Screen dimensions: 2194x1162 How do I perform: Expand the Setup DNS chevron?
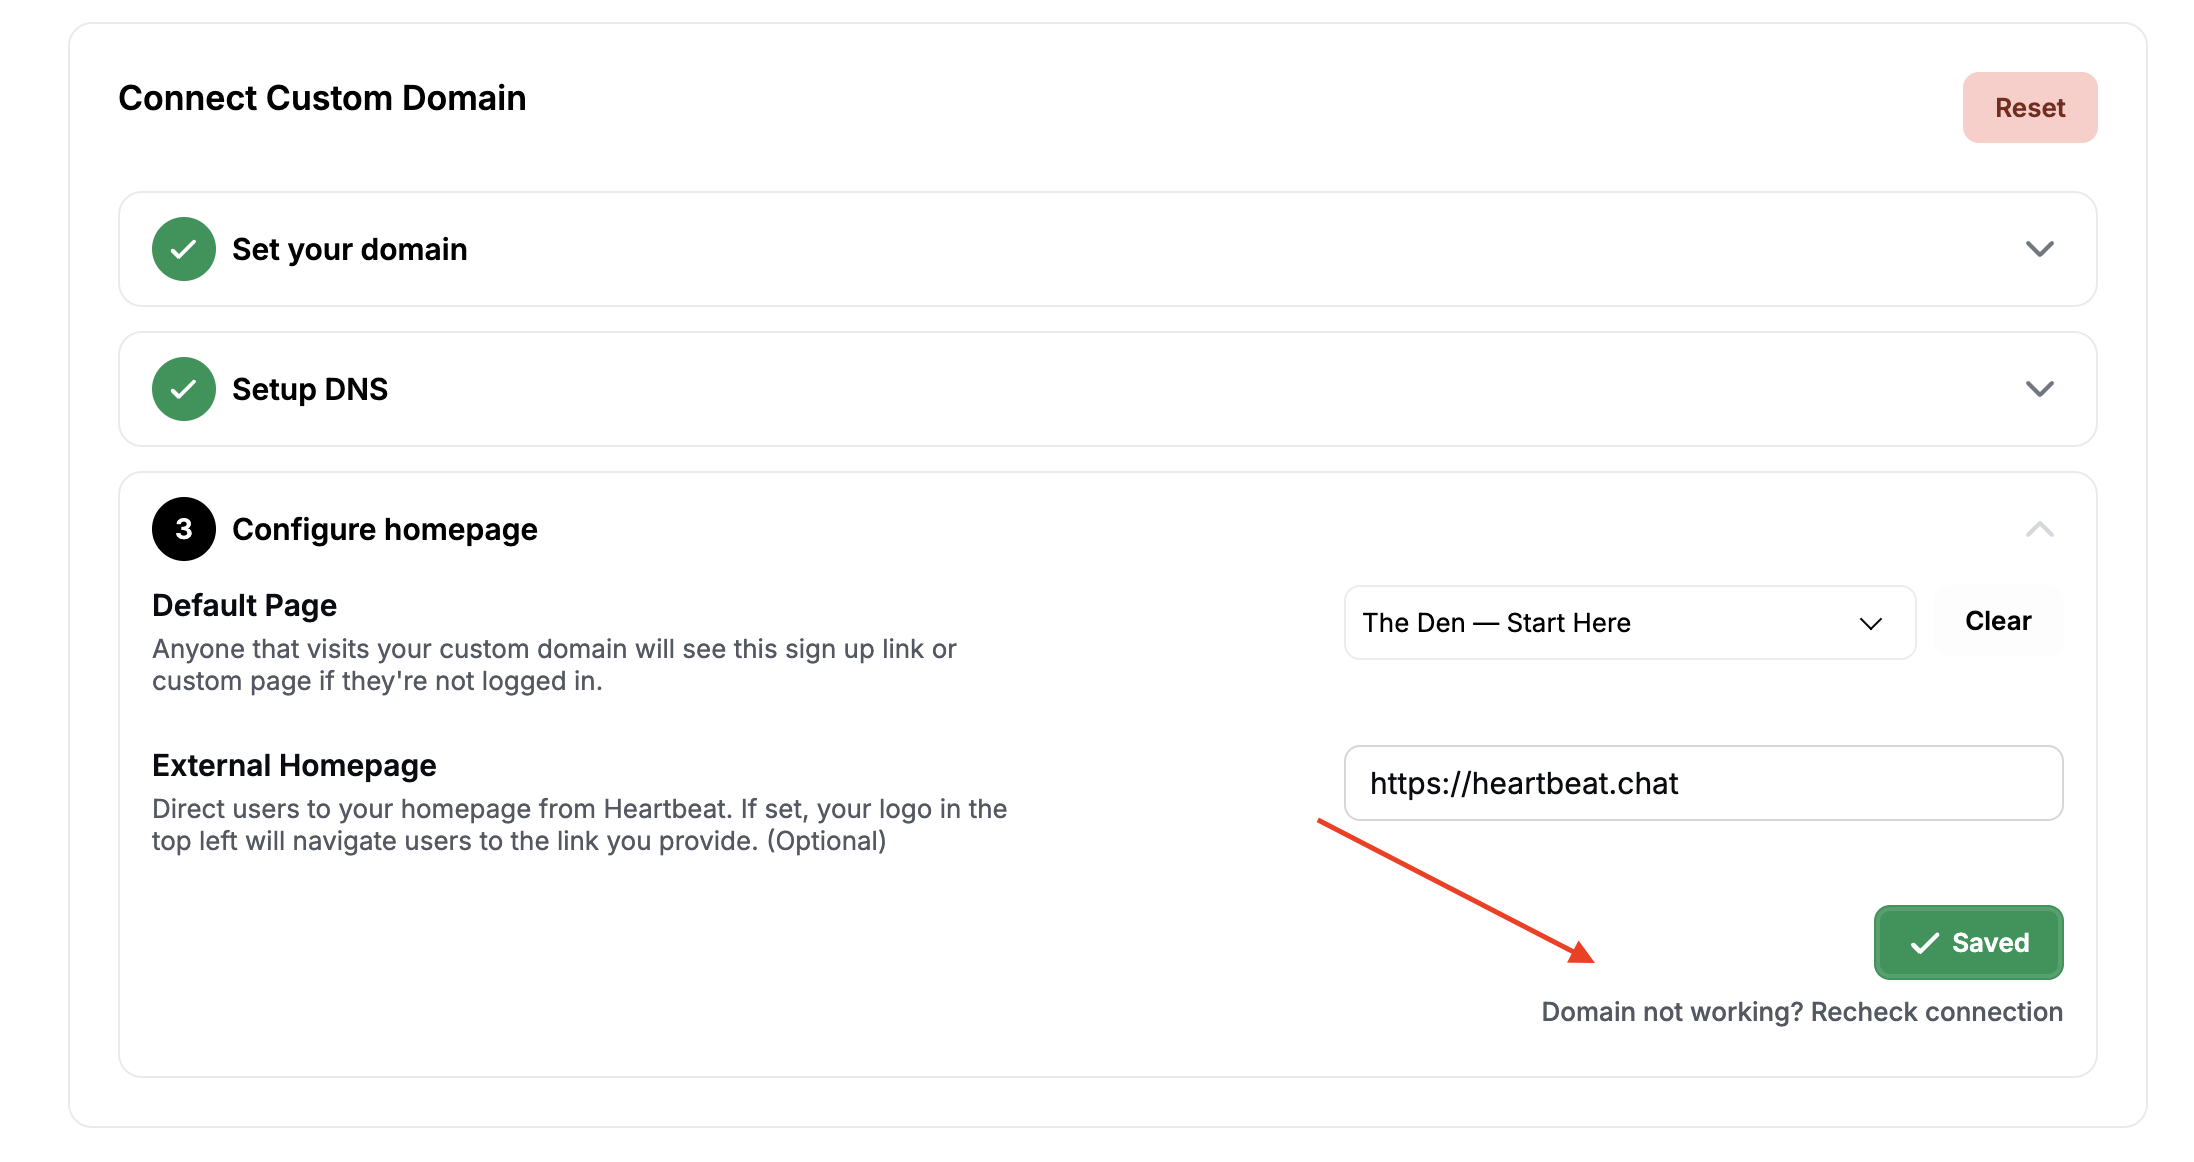(2040, 389)
